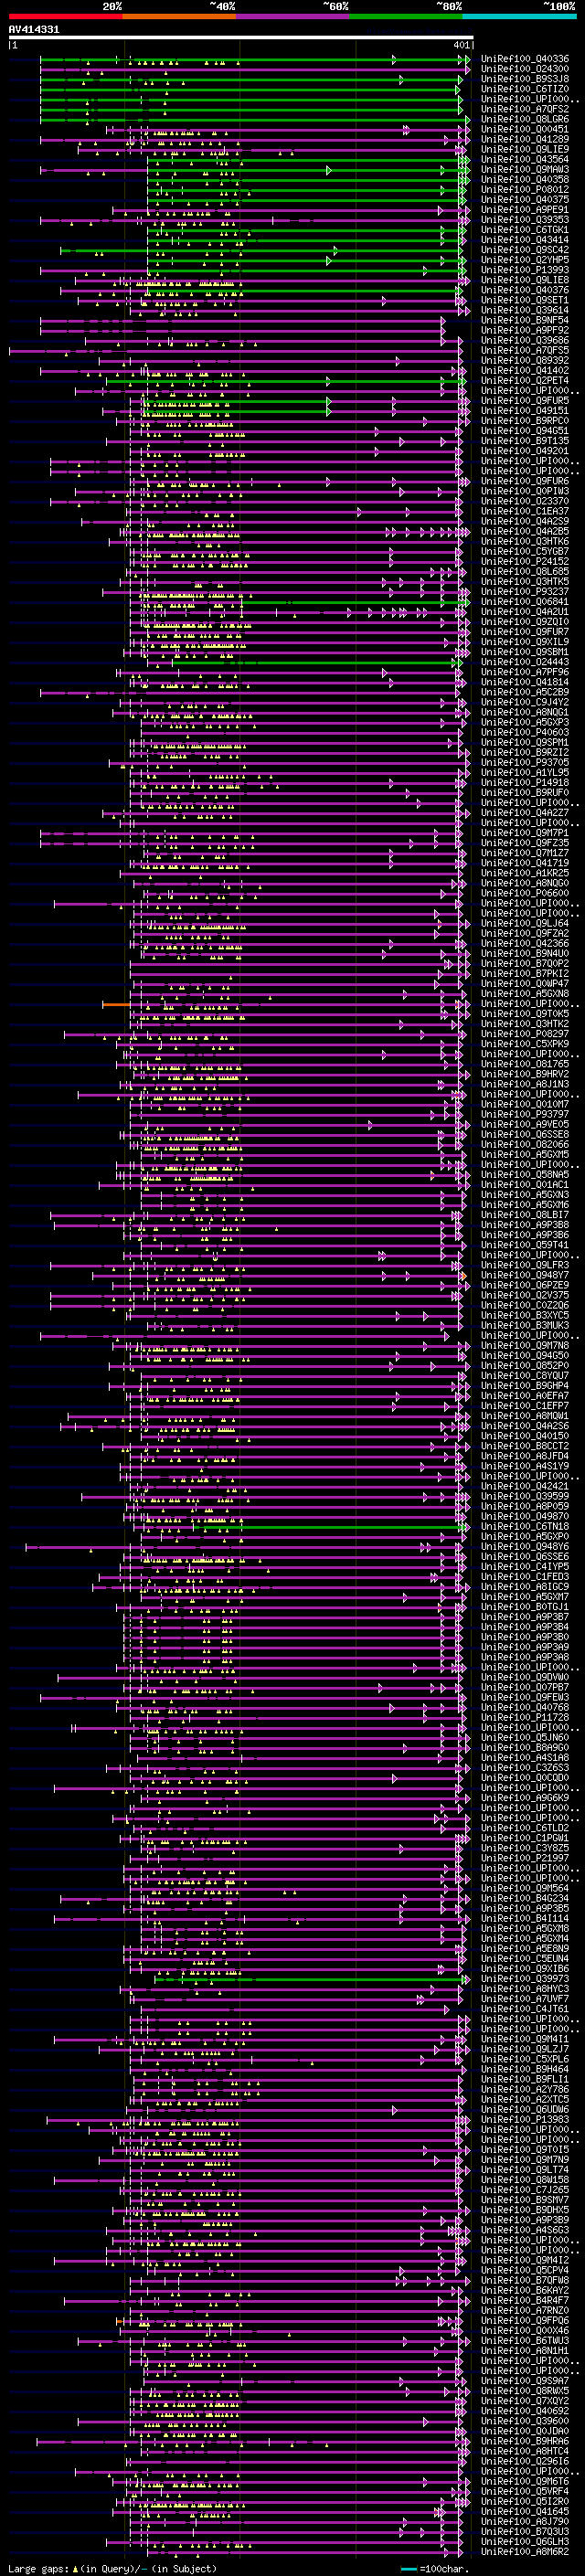Select the UniRef100_P93705 label
Screen dimensions: 585x2576
pos(525,762)
